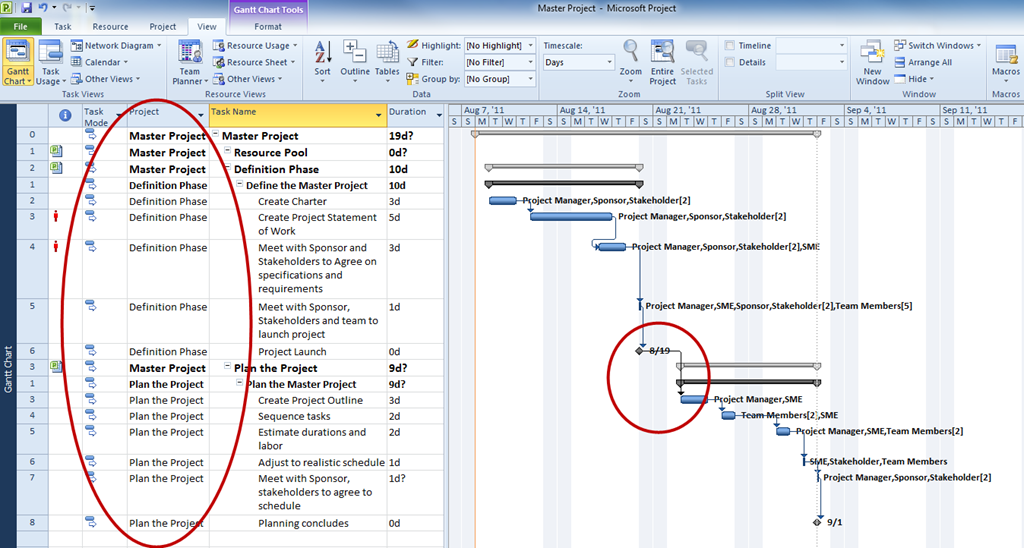This screenshot has width=1024, height=548.
Task: Select the Planning concludes task name
Action: (303, 523)
